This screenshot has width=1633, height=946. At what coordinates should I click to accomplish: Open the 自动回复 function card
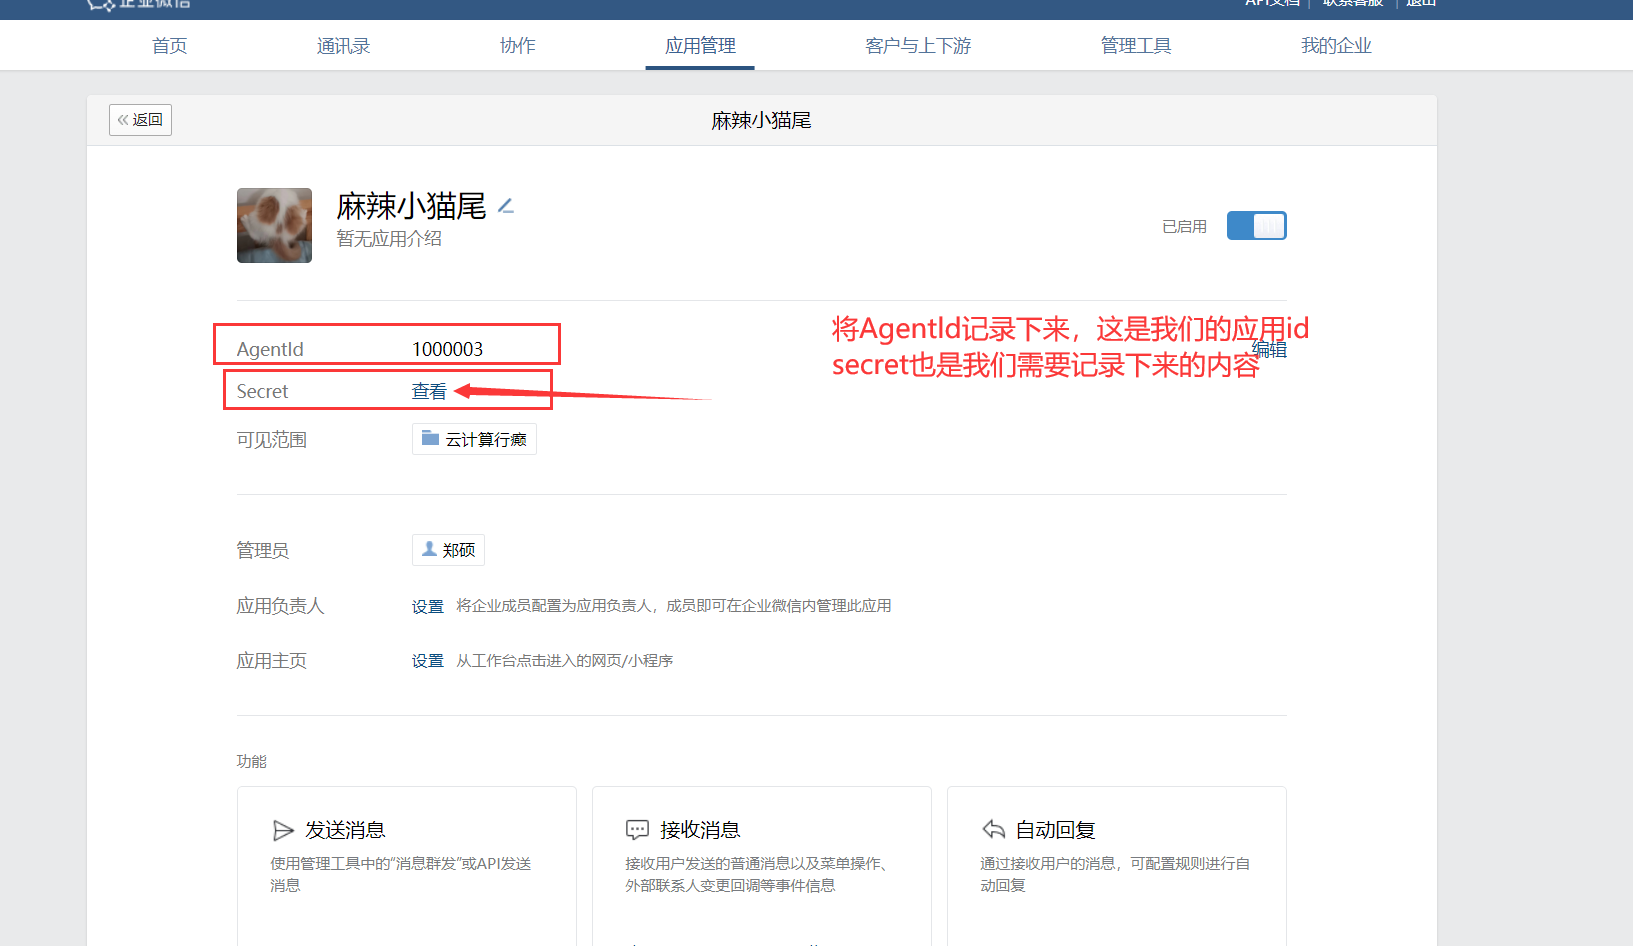(x=1117, y=866)
